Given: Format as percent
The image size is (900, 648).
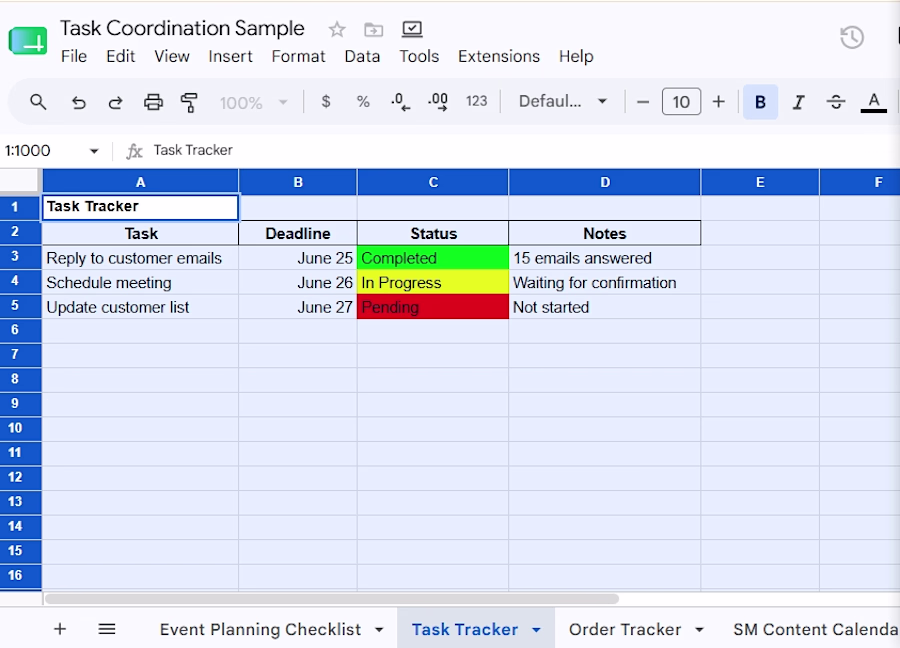Looking at the screenshot, I should point(363,102).
